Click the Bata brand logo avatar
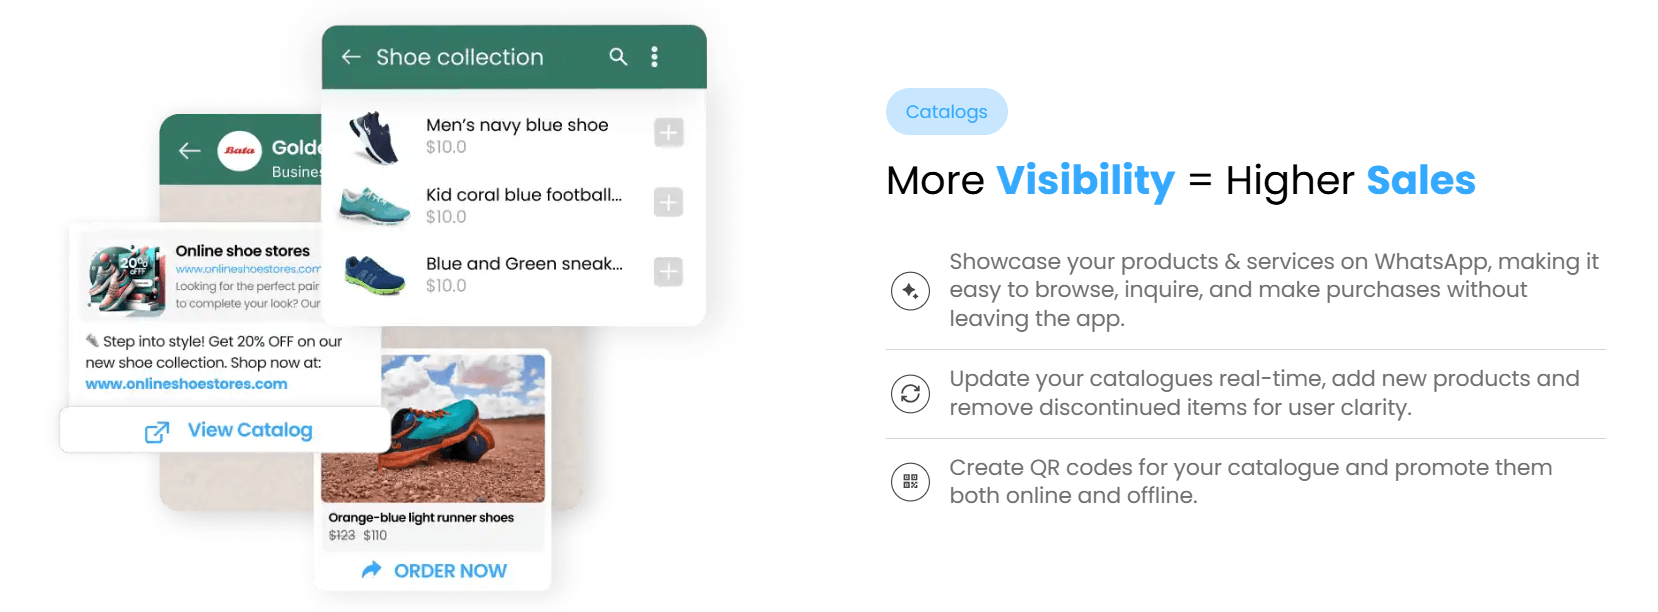The image size is (1658, 612). pos(240,151)
